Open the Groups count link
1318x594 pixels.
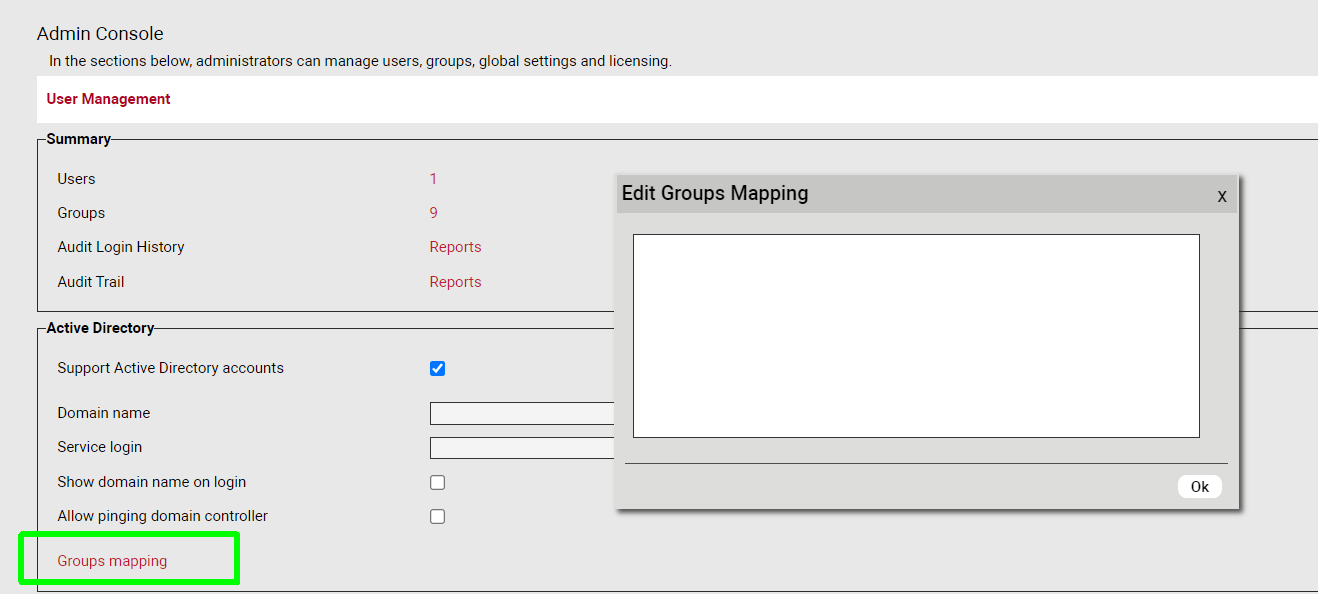[433, 213]
